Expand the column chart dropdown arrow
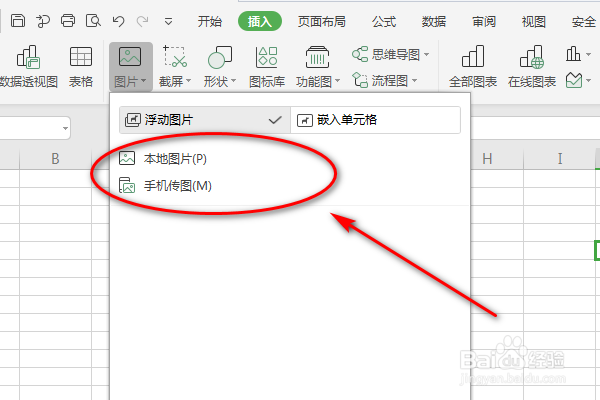The image size is (600, 400). pos(589,55)
